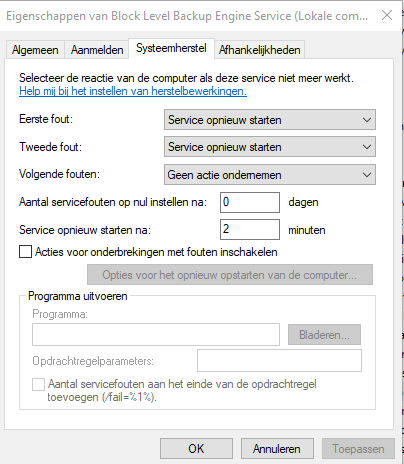Click the servicefouten reset dagen field

click(x=250, y=202)
